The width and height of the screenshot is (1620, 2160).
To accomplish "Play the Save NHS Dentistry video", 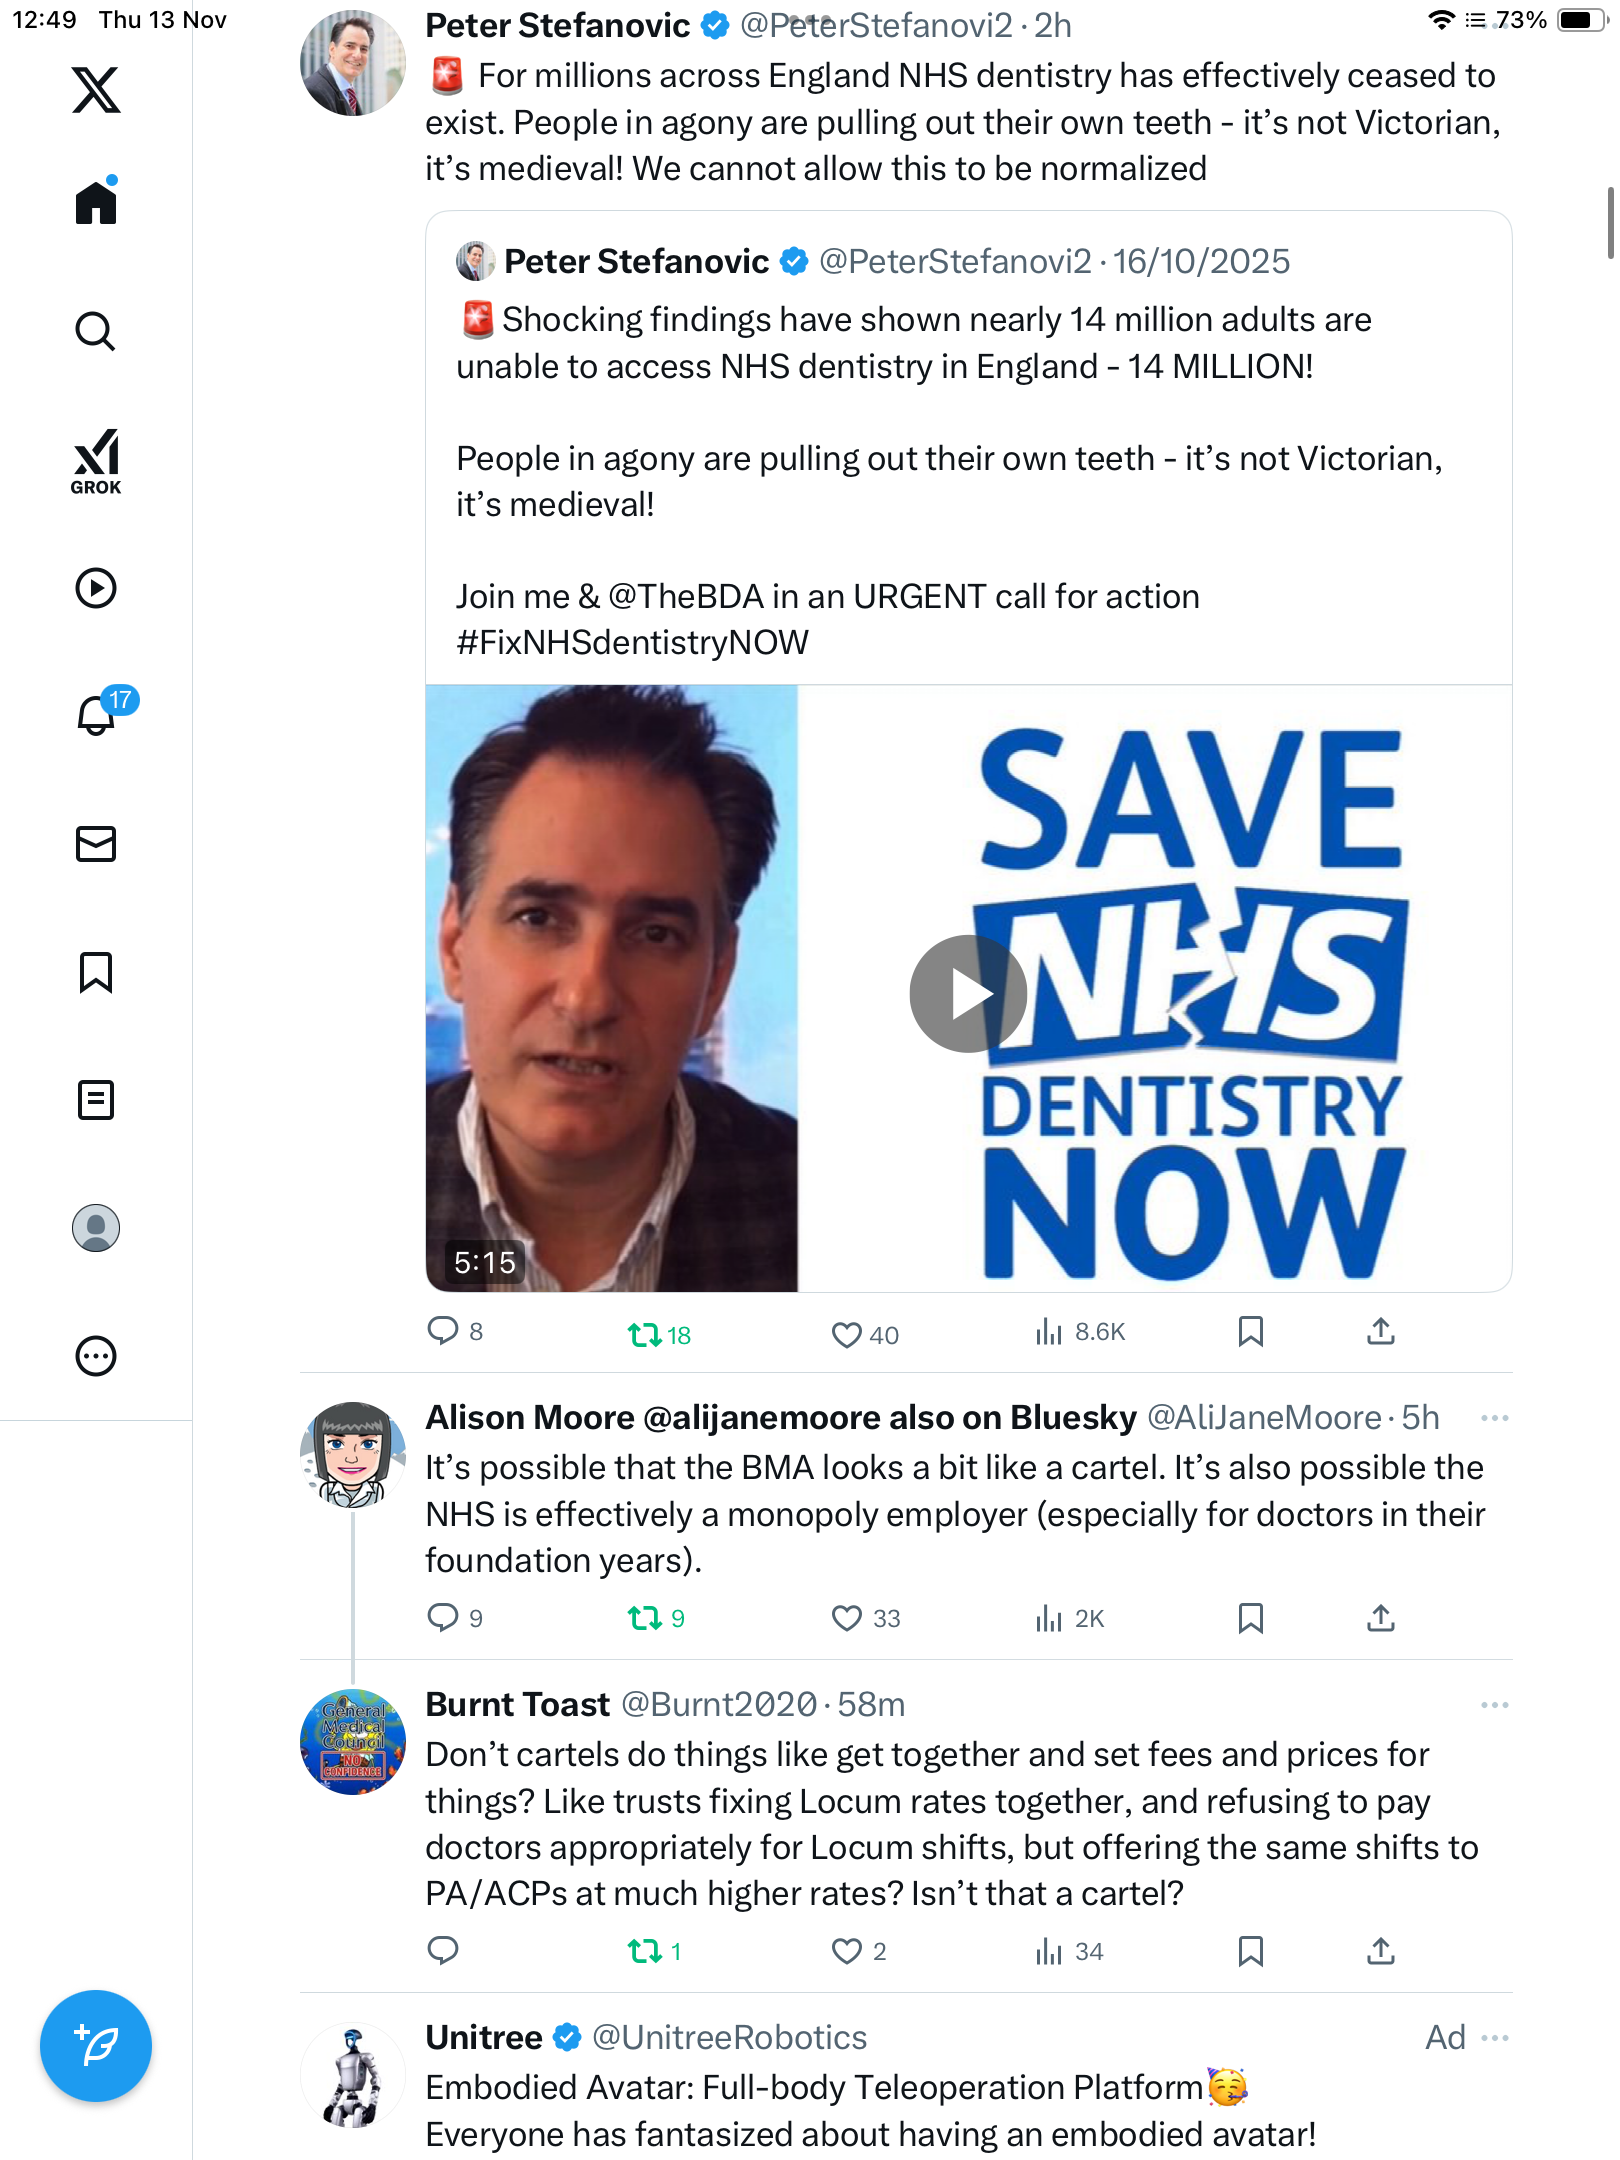I will pos(967,993).
